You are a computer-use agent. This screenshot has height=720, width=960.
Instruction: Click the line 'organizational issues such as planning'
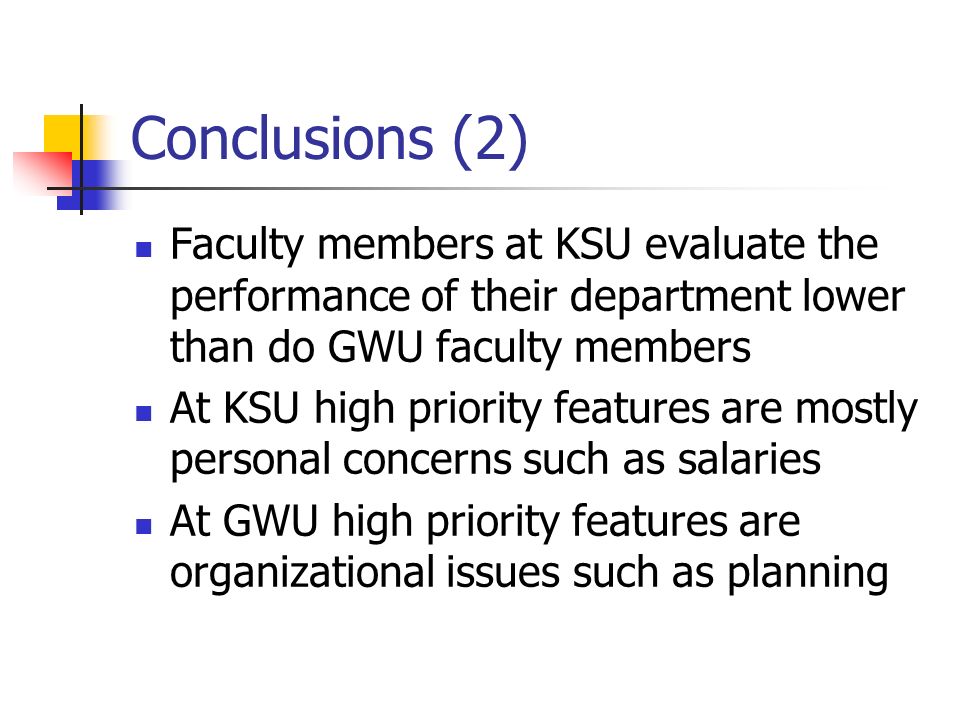click(529, 574)
